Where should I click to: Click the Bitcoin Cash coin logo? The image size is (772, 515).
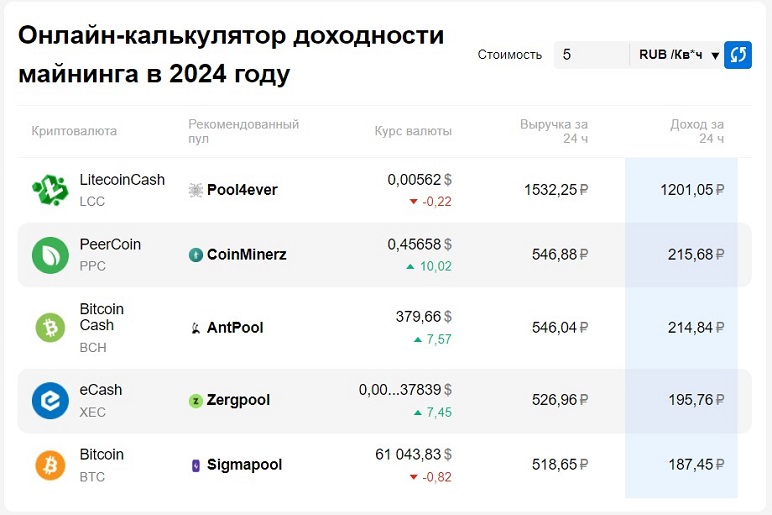pyautogui.click(x=49, y=327)
